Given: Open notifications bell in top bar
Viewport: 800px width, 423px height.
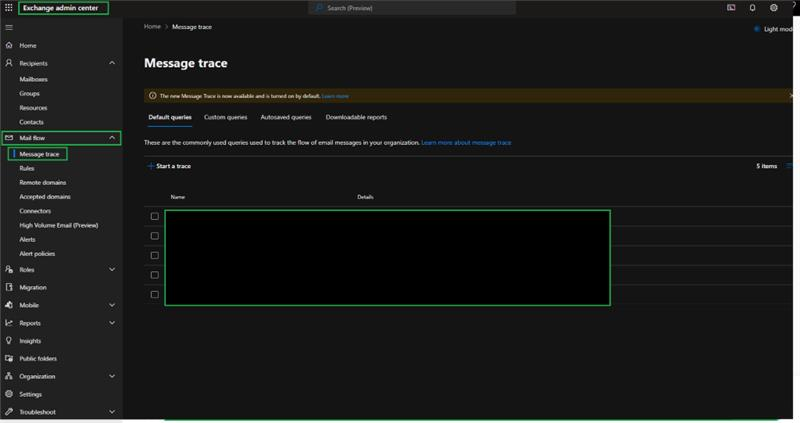Looking at the screenshot, I should tap(753, 8).
